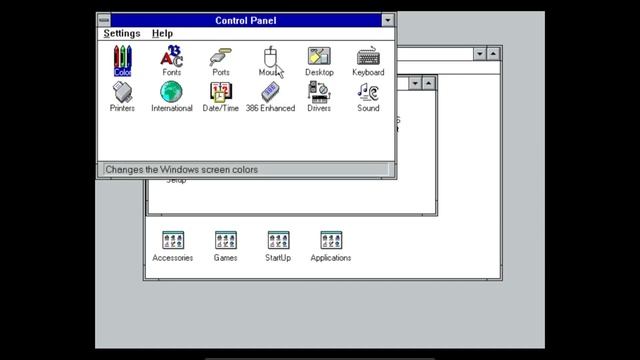
Task: Open the Desktop settings icon
Action: (x=319, y=61)
